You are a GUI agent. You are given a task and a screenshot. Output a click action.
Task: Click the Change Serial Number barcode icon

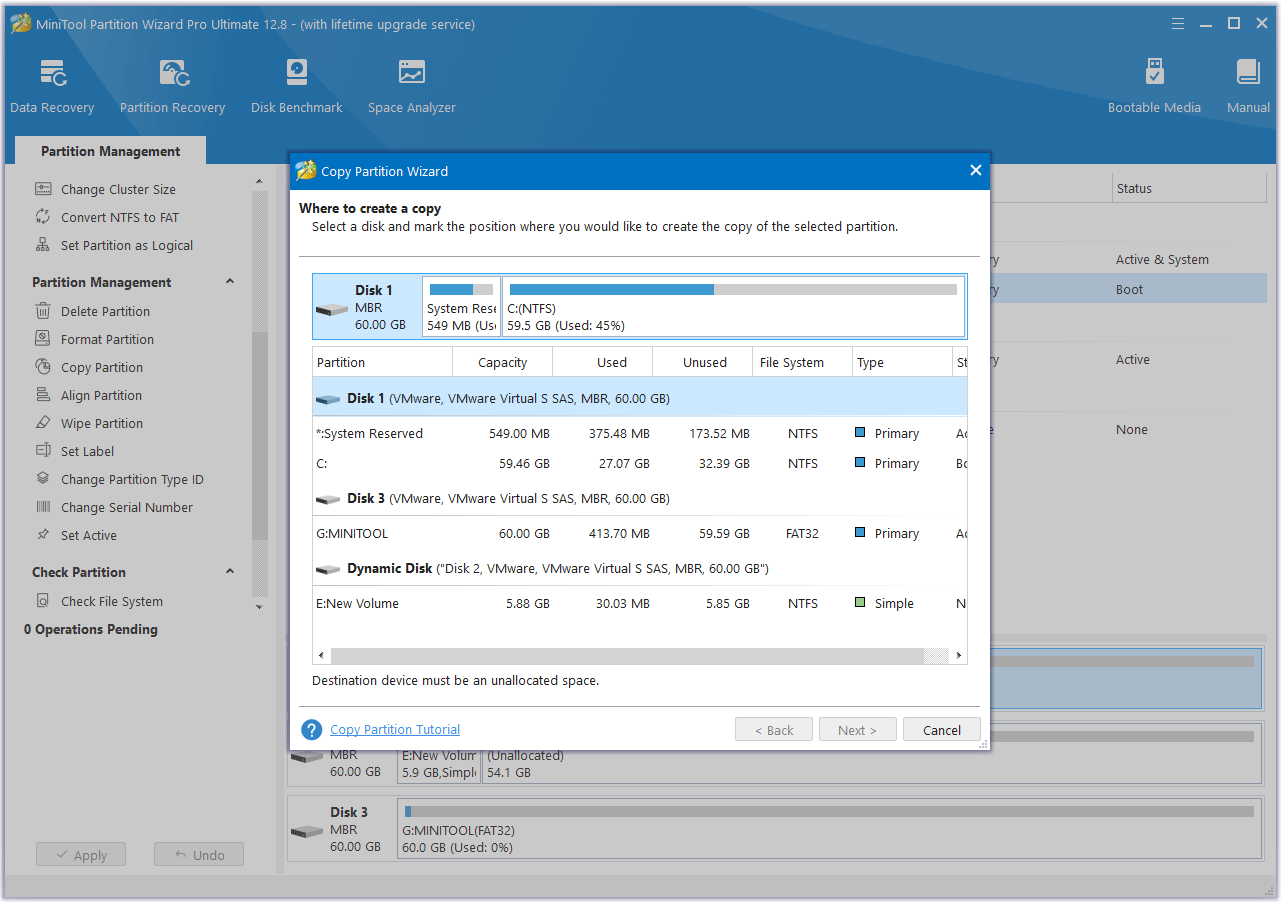(x=43, y=507)
